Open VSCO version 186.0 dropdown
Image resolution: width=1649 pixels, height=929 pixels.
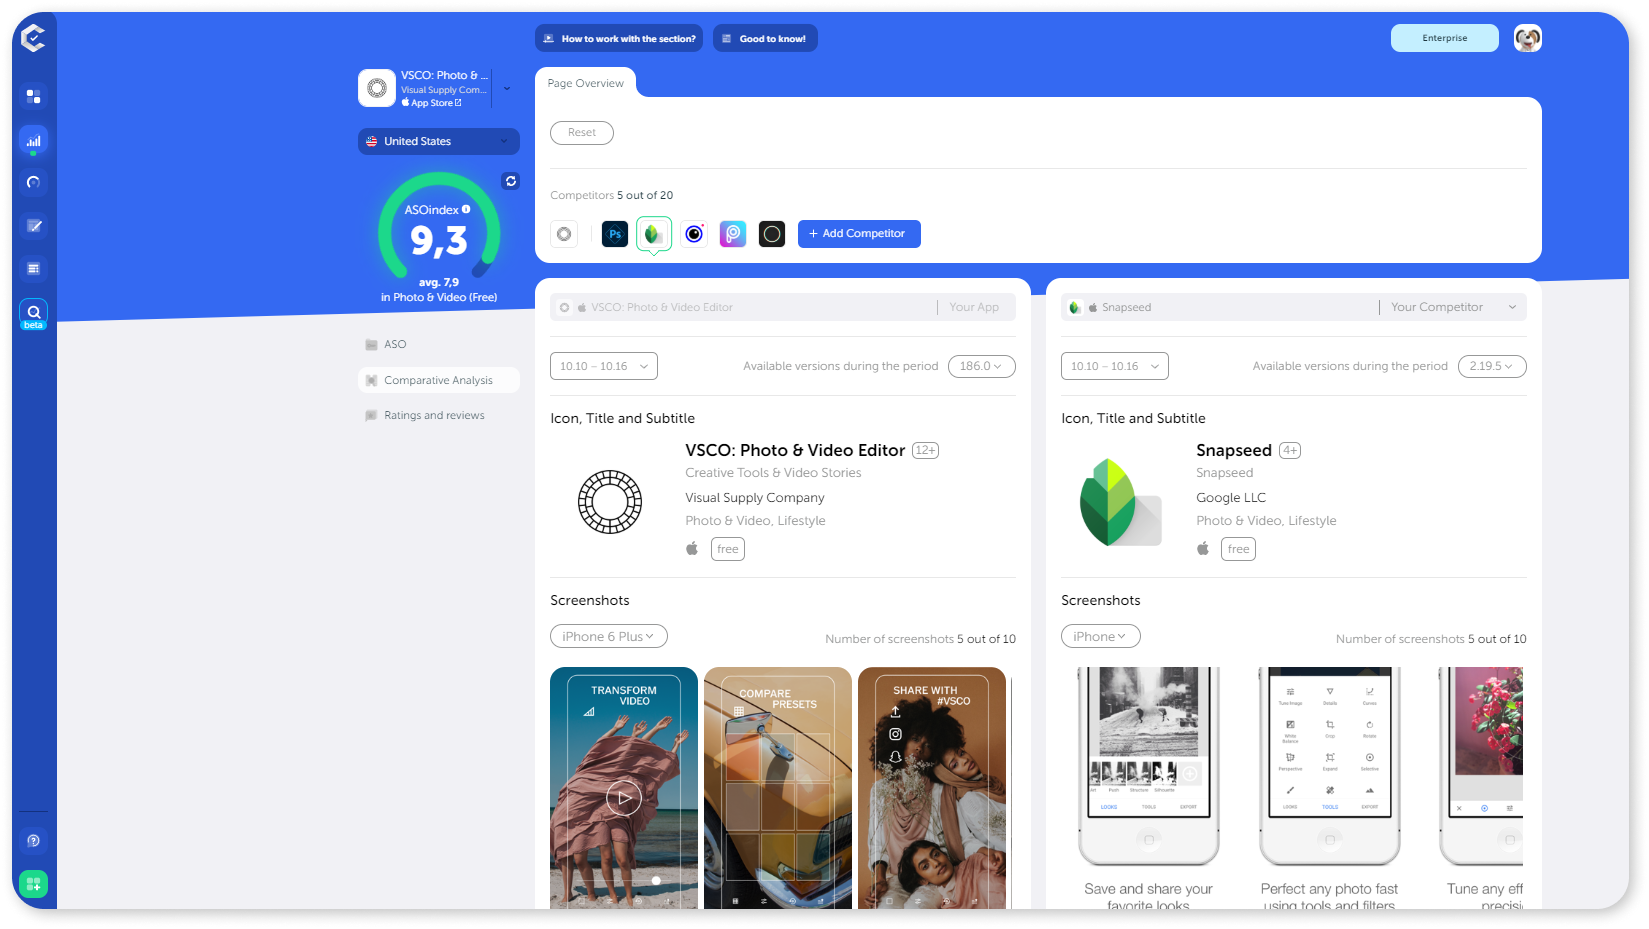(x=982, y=366)
